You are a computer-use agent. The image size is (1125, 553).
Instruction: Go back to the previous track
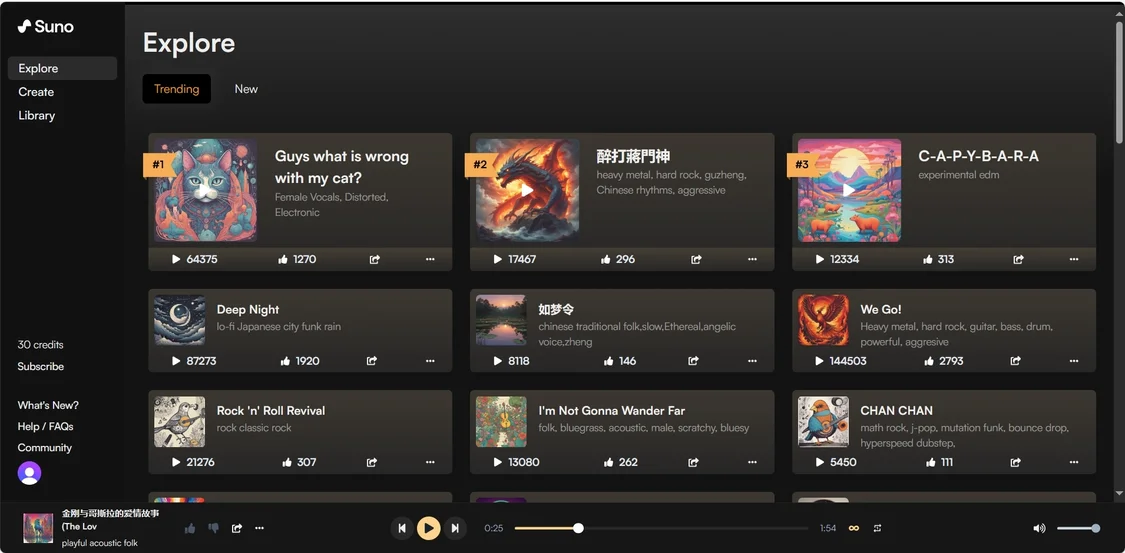point(402,528)
